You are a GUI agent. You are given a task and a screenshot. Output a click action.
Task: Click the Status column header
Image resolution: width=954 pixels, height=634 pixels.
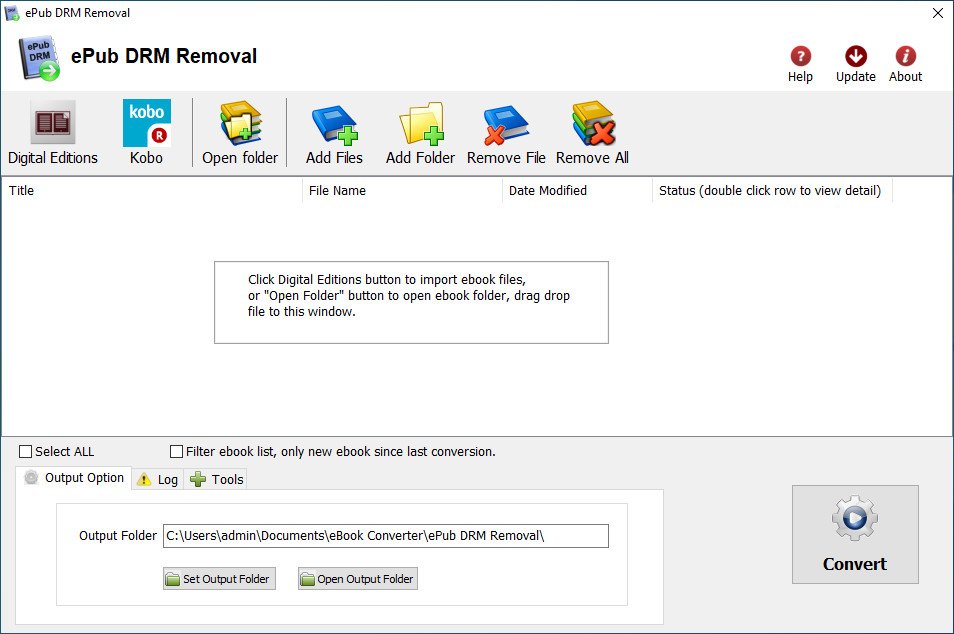pyautogui.click(x=772, y=190)
